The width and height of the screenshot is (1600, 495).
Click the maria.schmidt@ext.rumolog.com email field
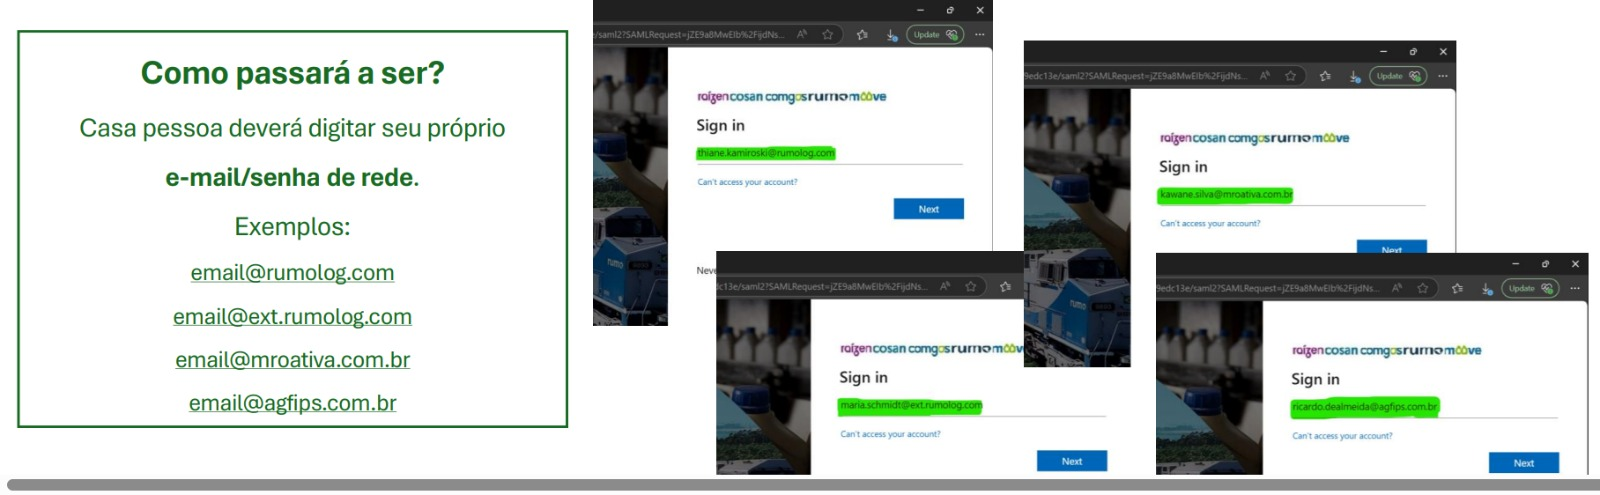tap(972, 405)
